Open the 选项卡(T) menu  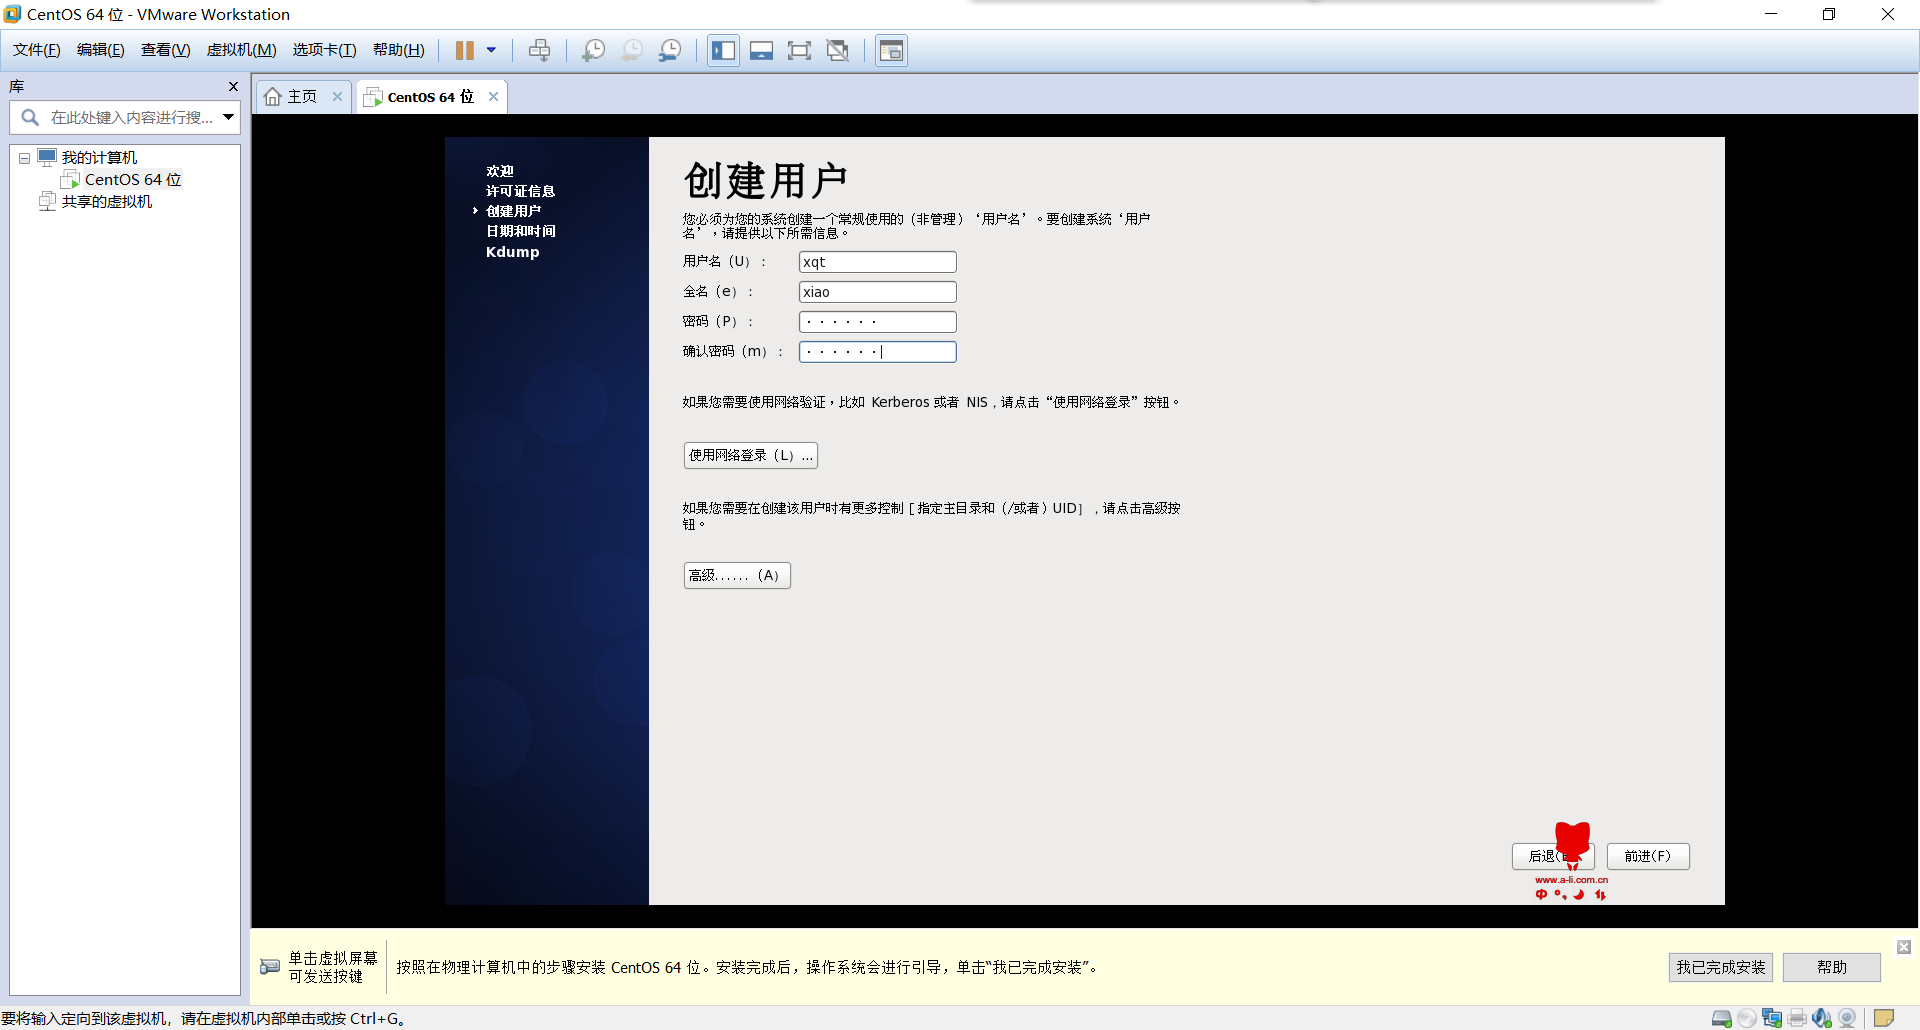pos(324,50)
